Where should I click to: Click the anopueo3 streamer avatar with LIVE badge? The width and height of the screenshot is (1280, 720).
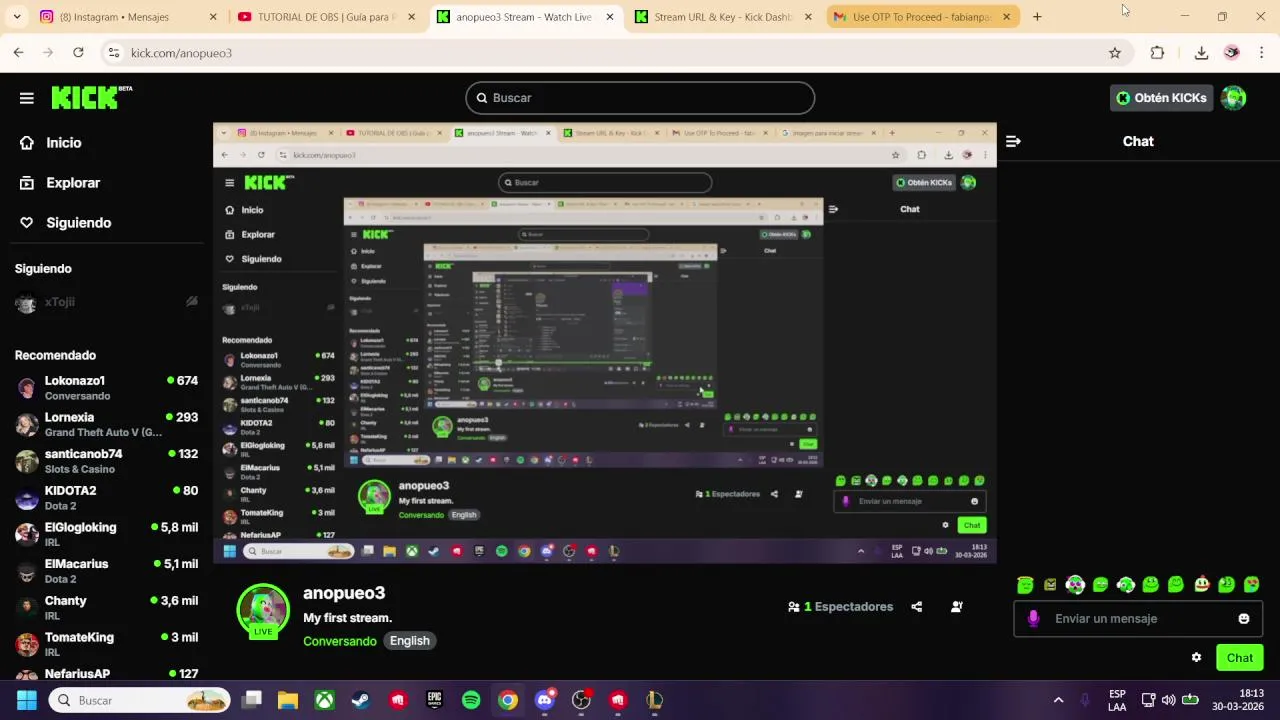(263, 610)
